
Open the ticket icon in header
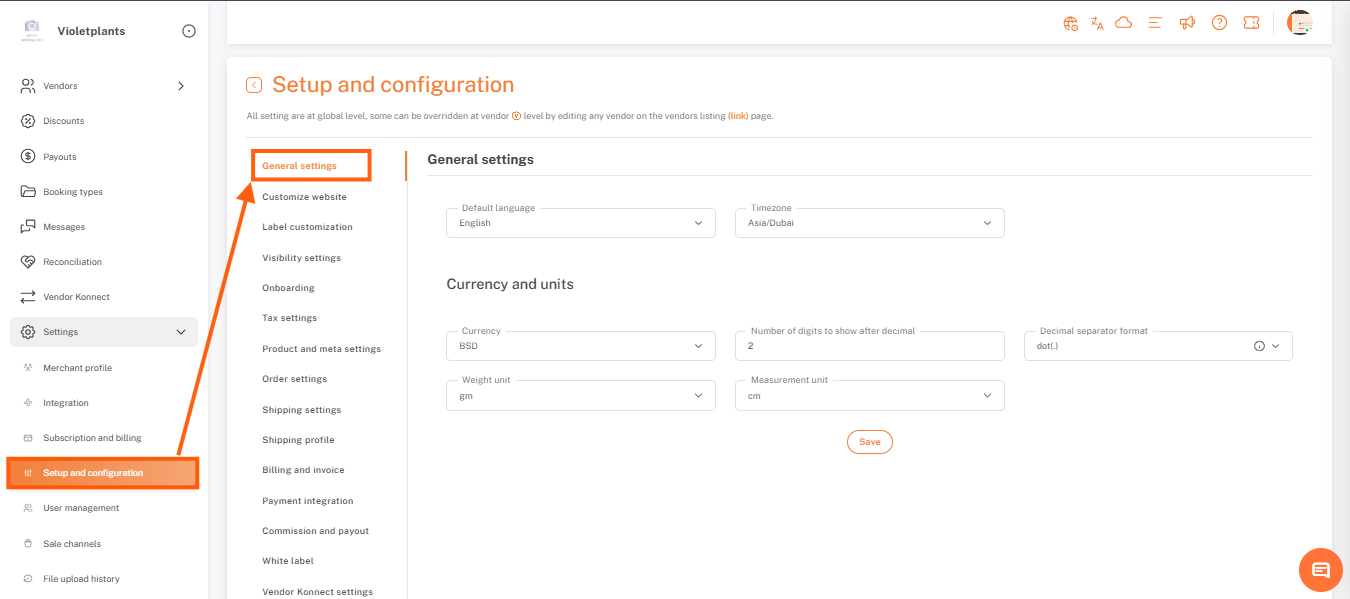click(x=1251, y=23)
